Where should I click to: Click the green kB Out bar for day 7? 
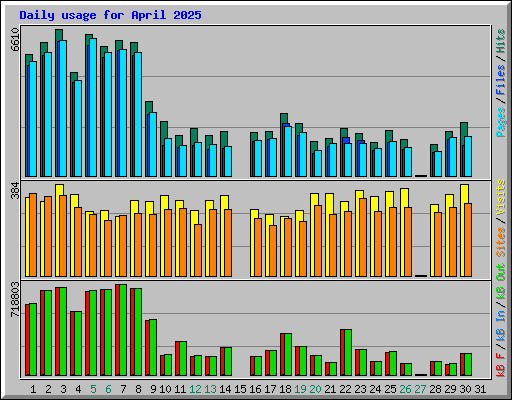pos(123,330)
